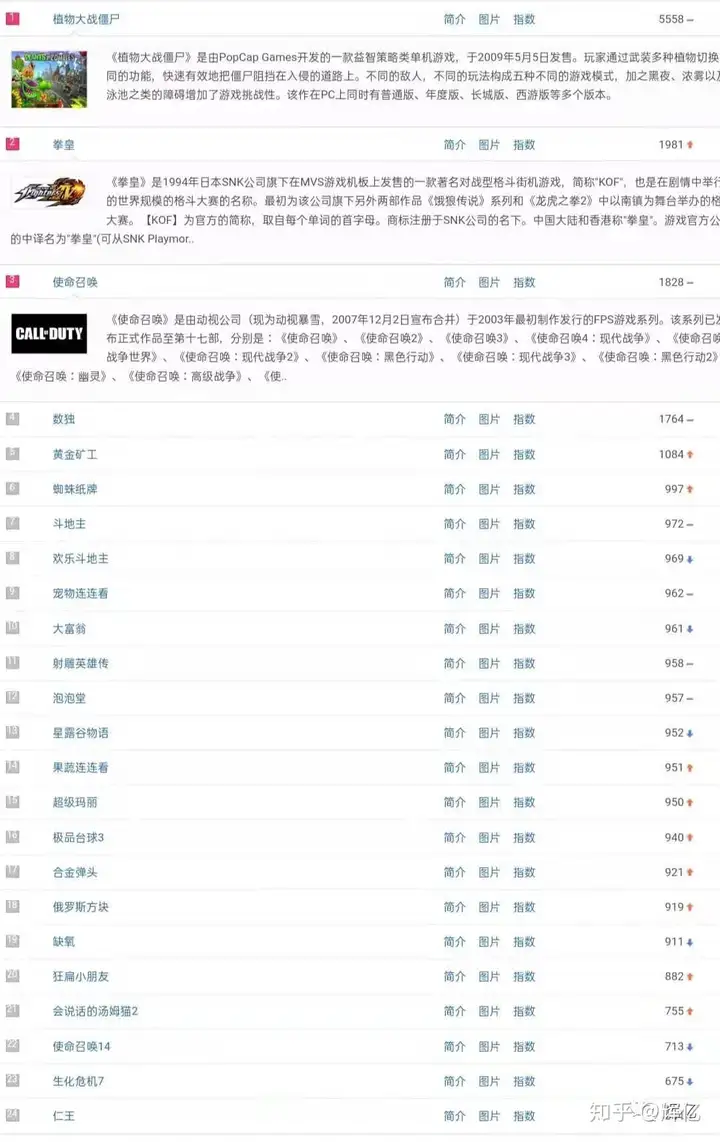Click the up arrow next to 1084
Viewport: 720px width, 1142px height.
(690, 454)
